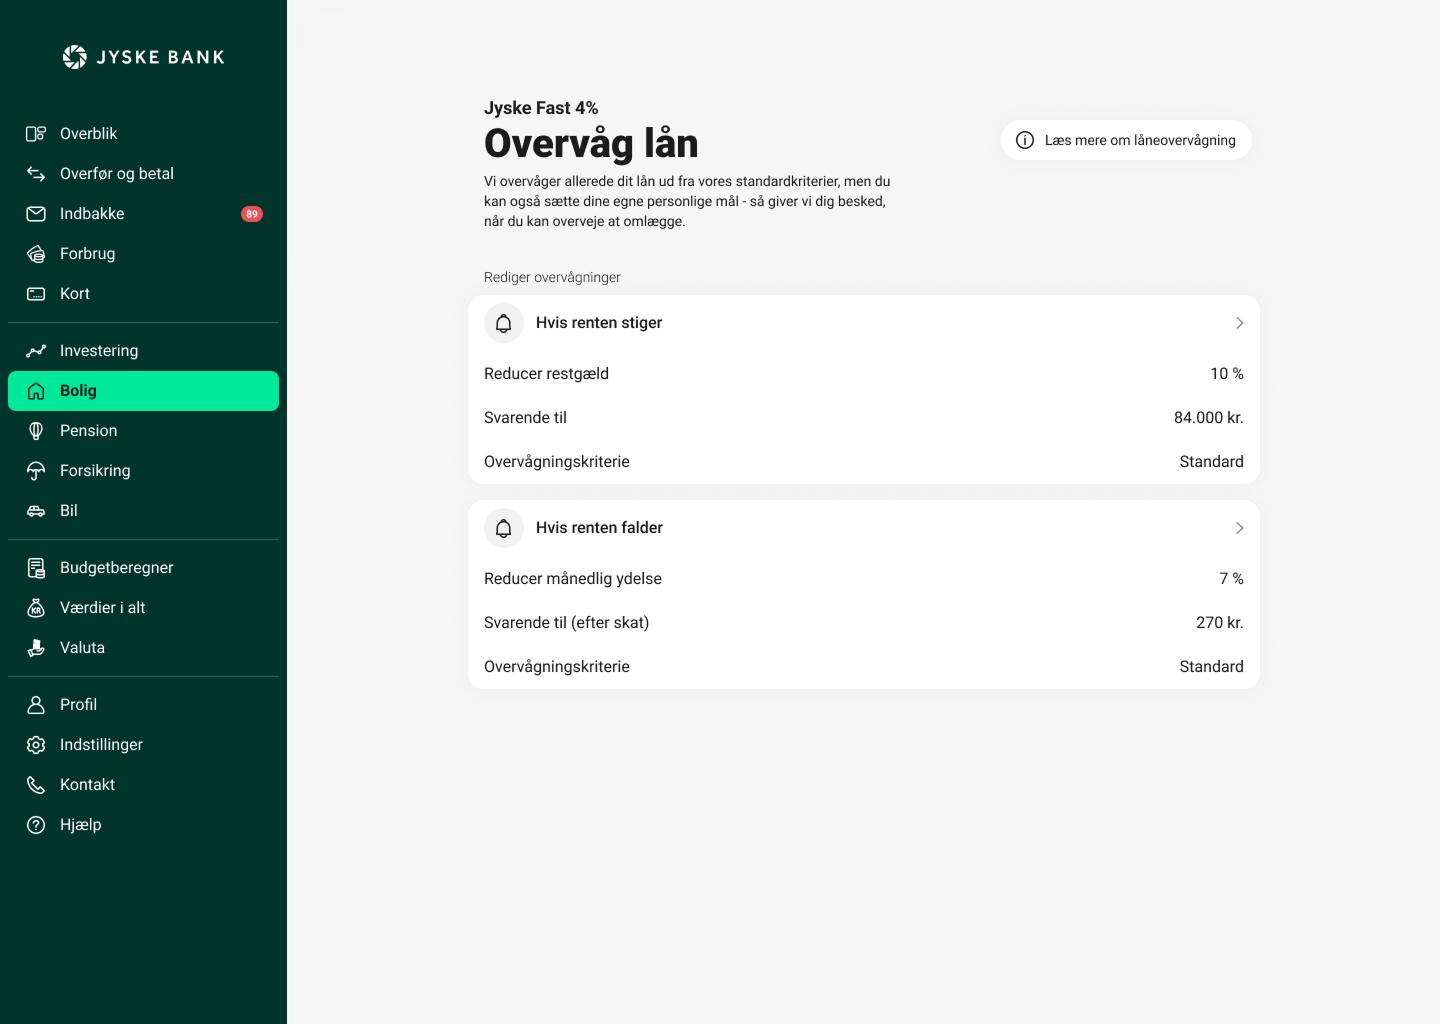This screenshot has height=1024, width=1440.
Task: Open the Hvis renten falder heading
Action: pyautogui.click(x=599, y=528)
